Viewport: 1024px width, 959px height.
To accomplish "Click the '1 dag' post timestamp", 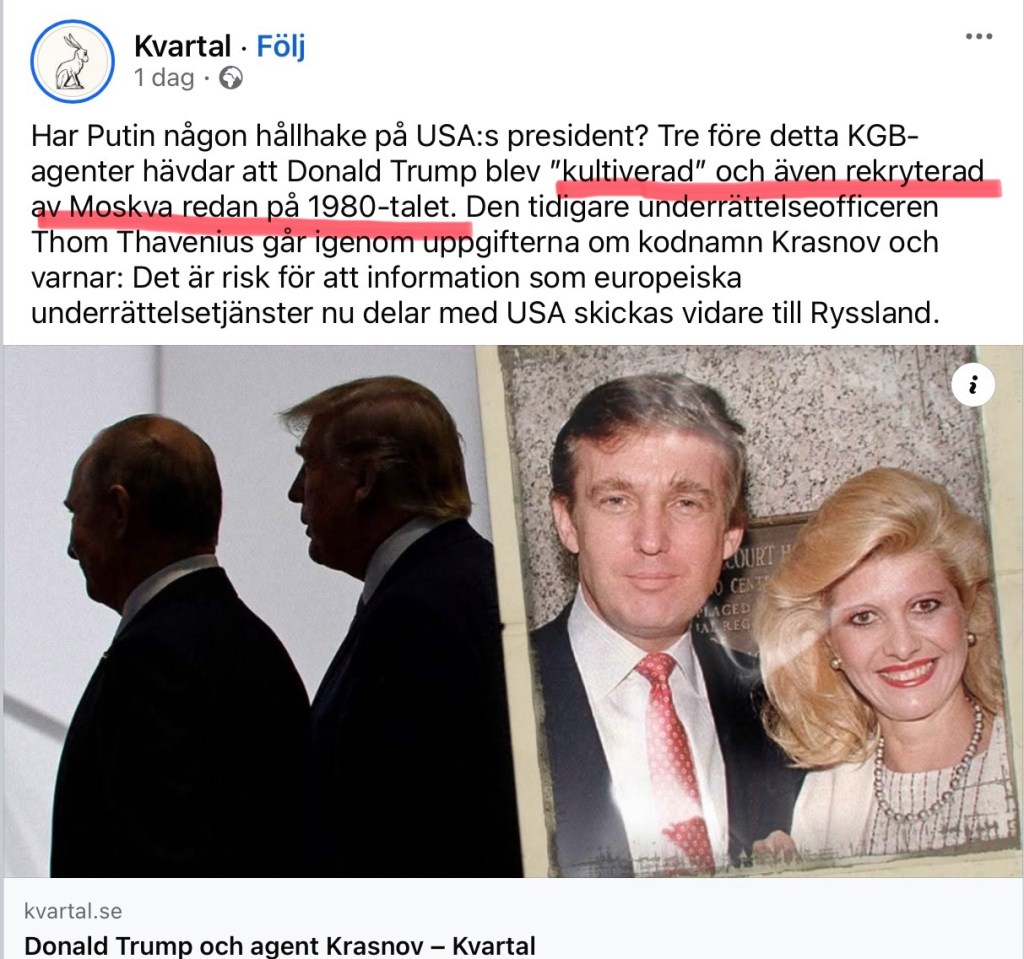I will 164,78.
